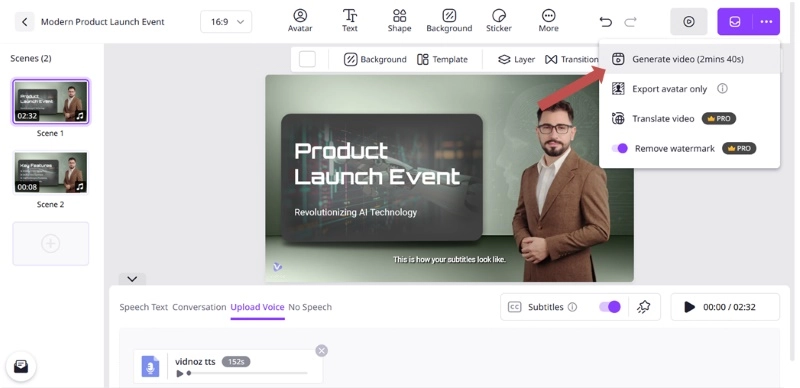This screenshot has height=388, width=800.
Task: Remove the vidnoz tts audio file
Action: (x=321, y=351)
